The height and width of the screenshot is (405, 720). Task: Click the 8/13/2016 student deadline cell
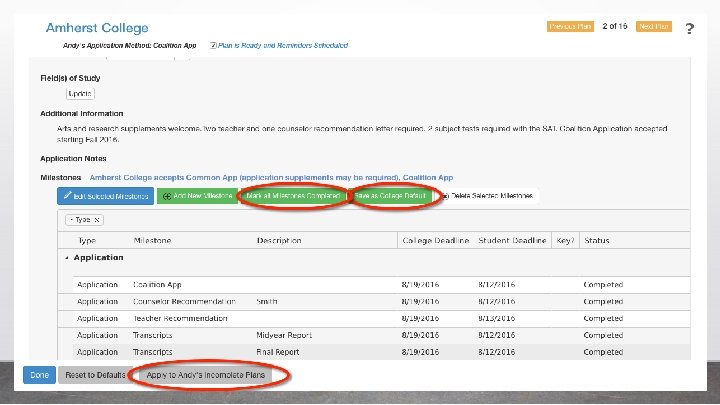[x=496, y=318]
